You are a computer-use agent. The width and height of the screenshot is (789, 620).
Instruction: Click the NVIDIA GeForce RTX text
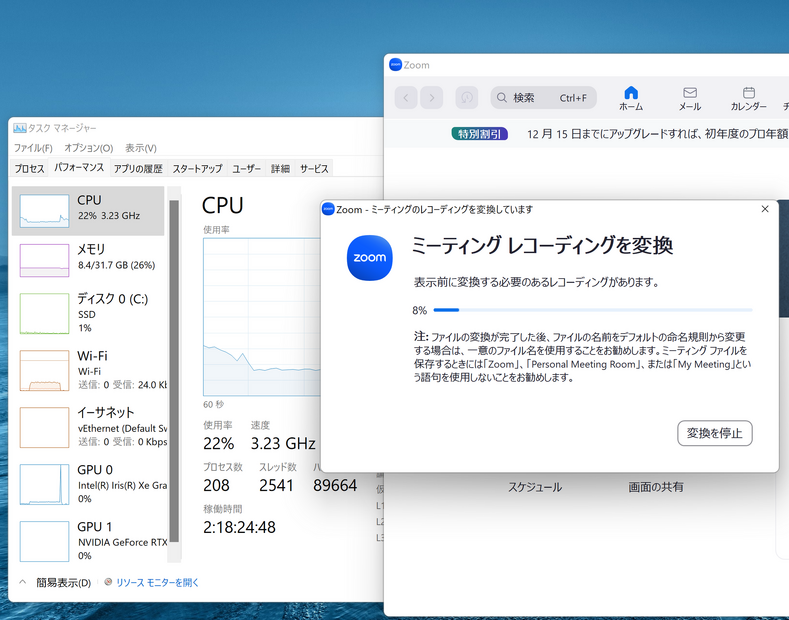pyautogui.click(x=122, y=542)
